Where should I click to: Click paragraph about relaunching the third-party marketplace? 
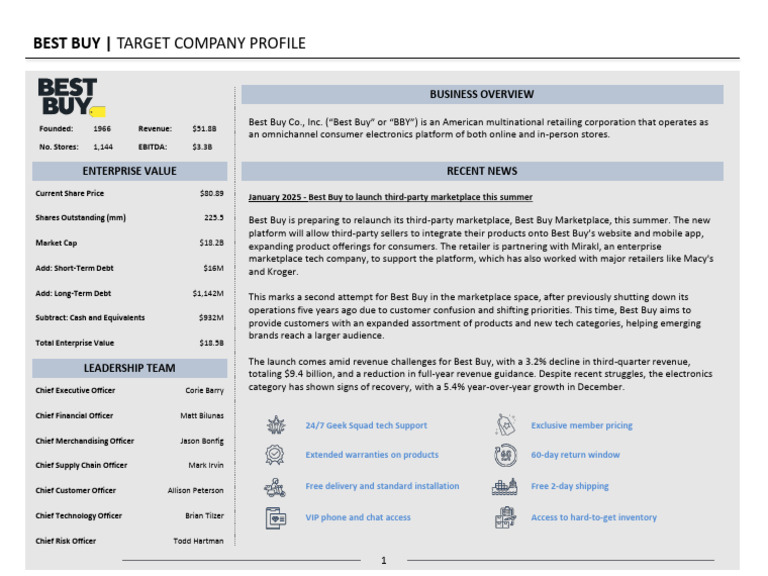(x=481, y=246)
